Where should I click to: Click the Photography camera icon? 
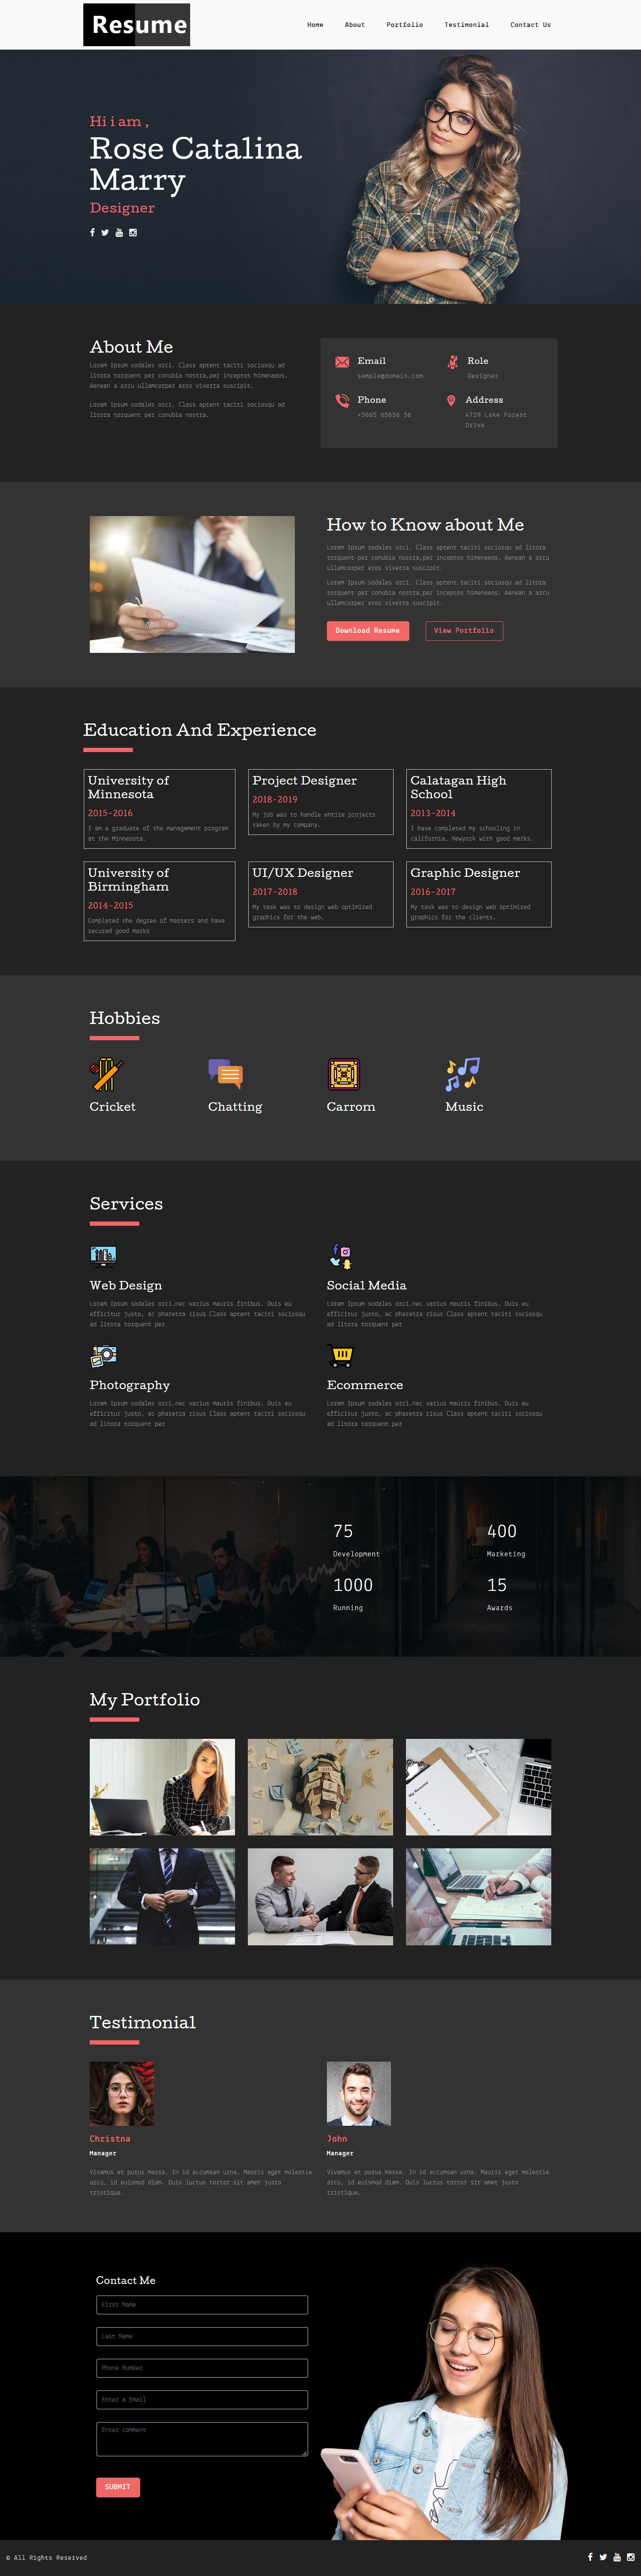[x=103, y=1356]
